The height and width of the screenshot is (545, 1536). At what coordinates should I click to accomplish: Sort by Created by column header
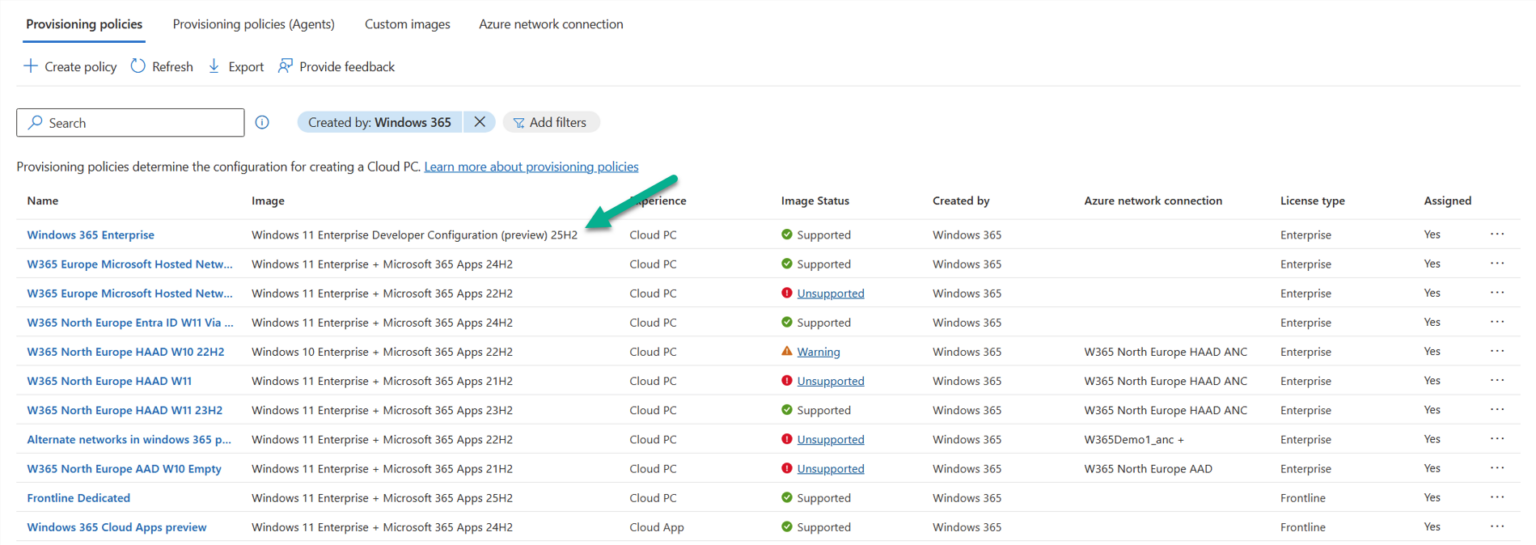click(x=961, y=201)
